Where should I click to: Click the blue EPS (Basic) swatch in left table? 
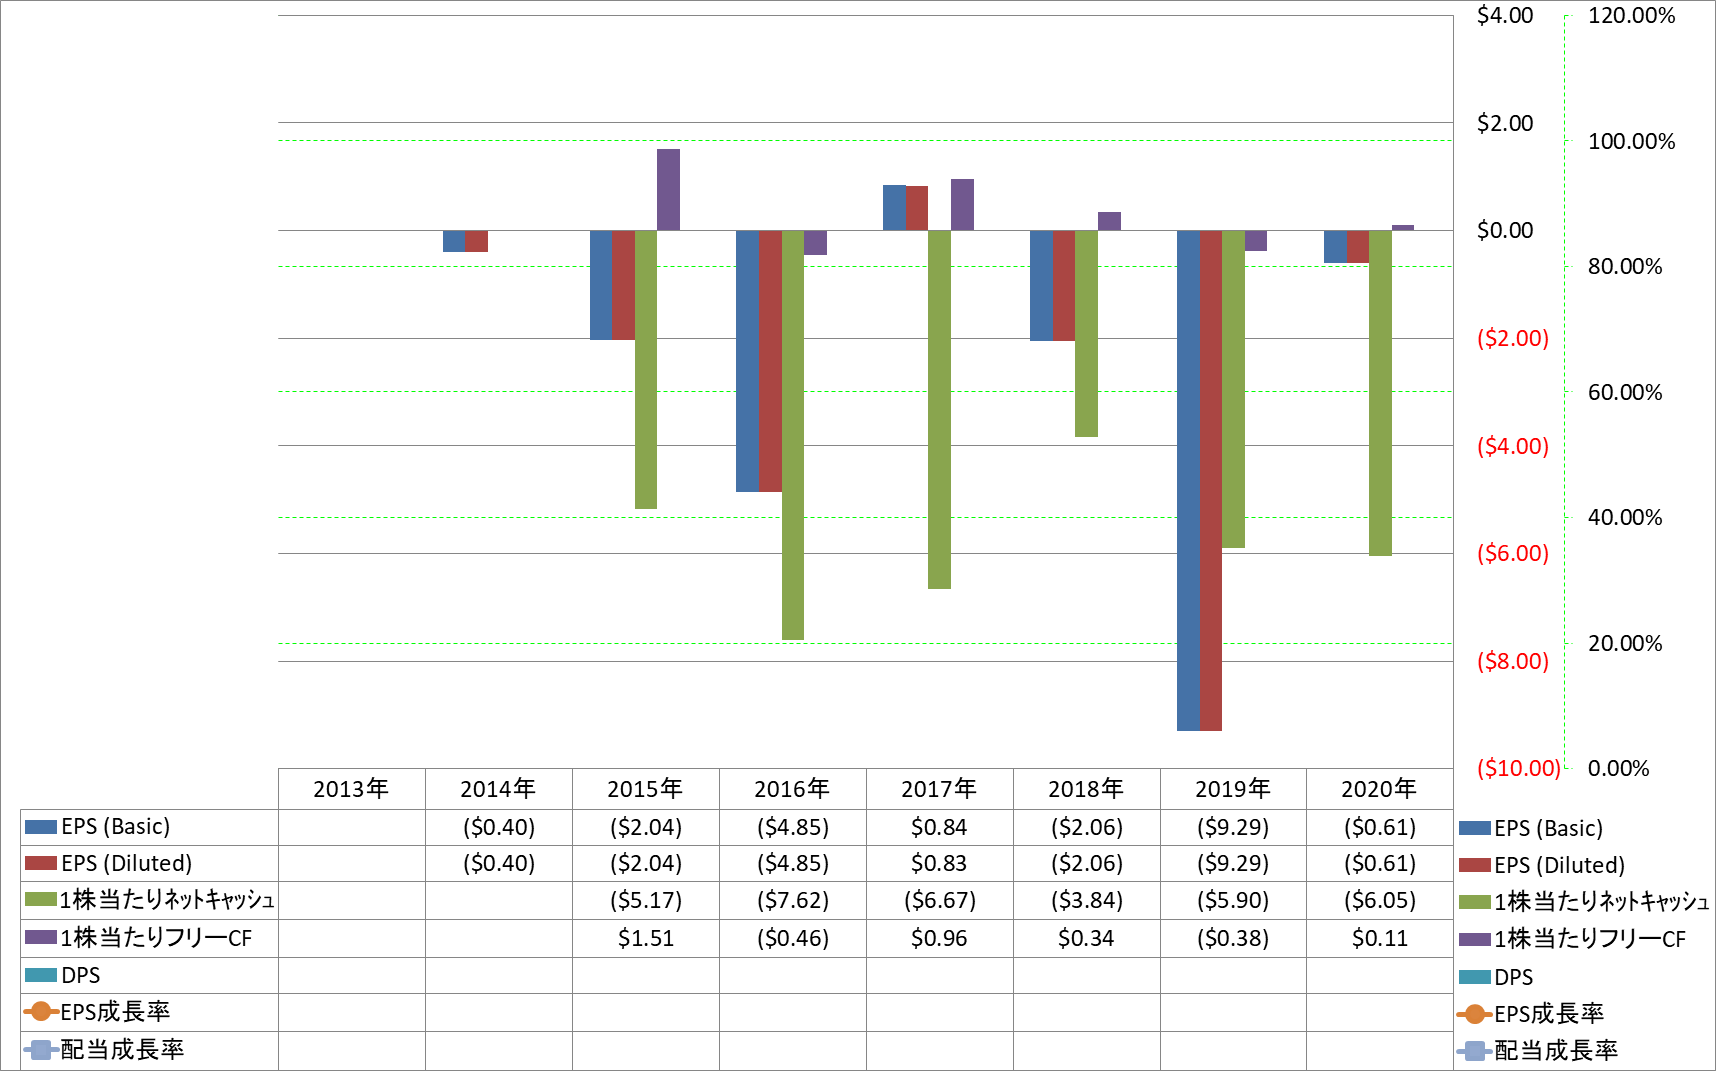pyautogui.click(x=41, y=827)
